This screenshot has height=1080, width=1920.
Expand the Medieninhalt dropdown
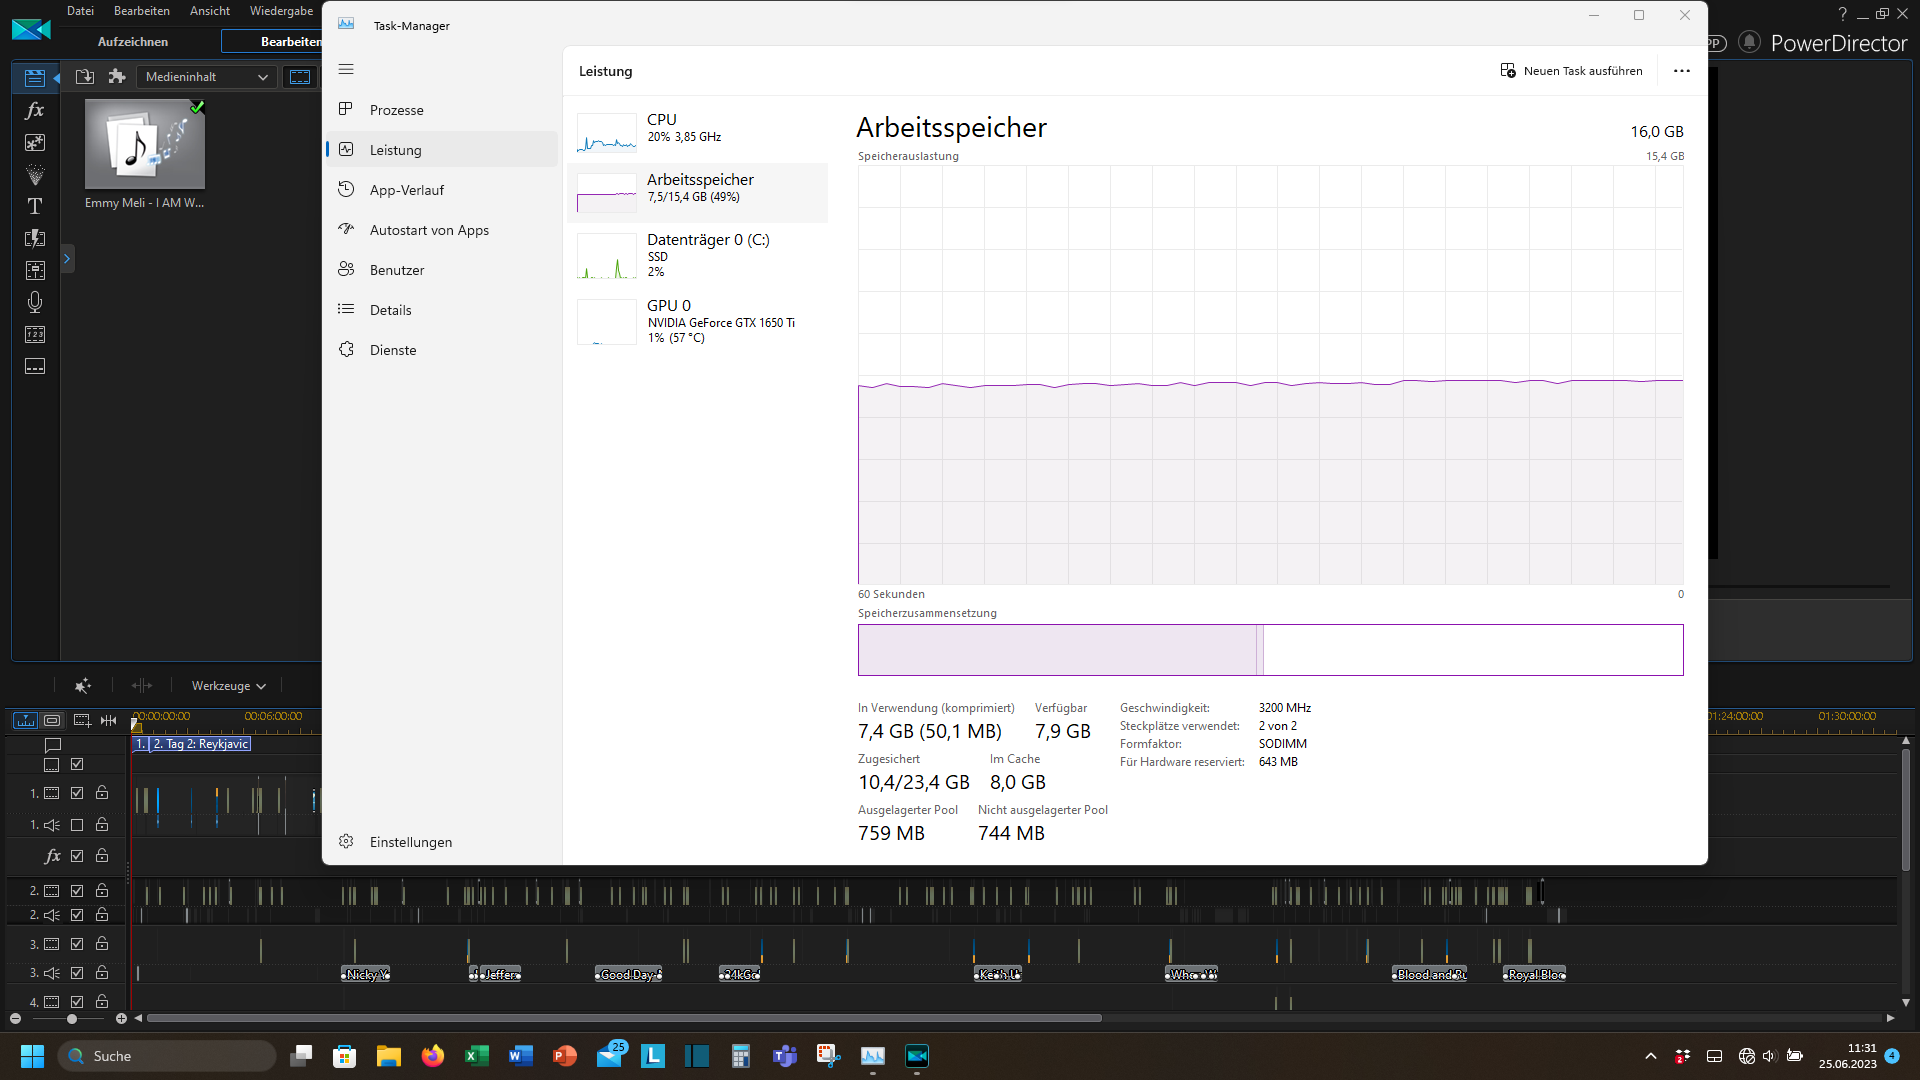click(206, 77)
